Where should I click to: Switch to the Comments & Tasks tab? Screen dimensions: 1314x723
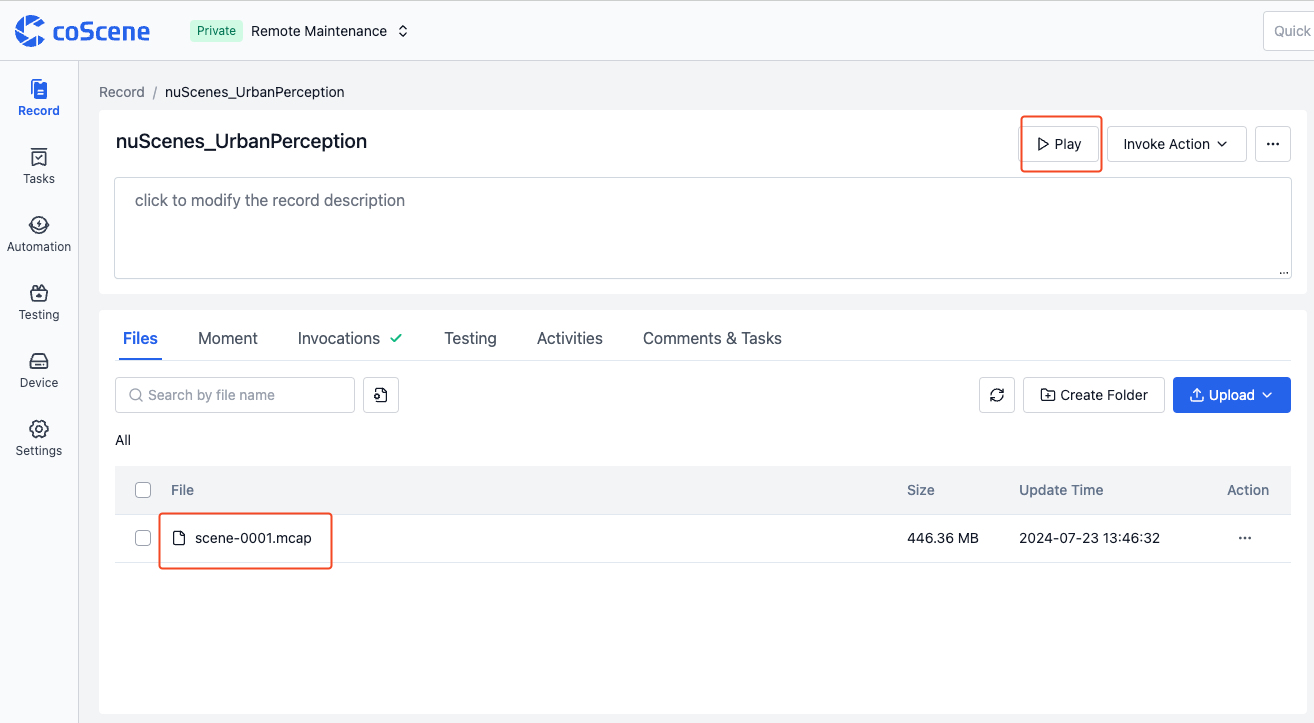tap(712, 338)
